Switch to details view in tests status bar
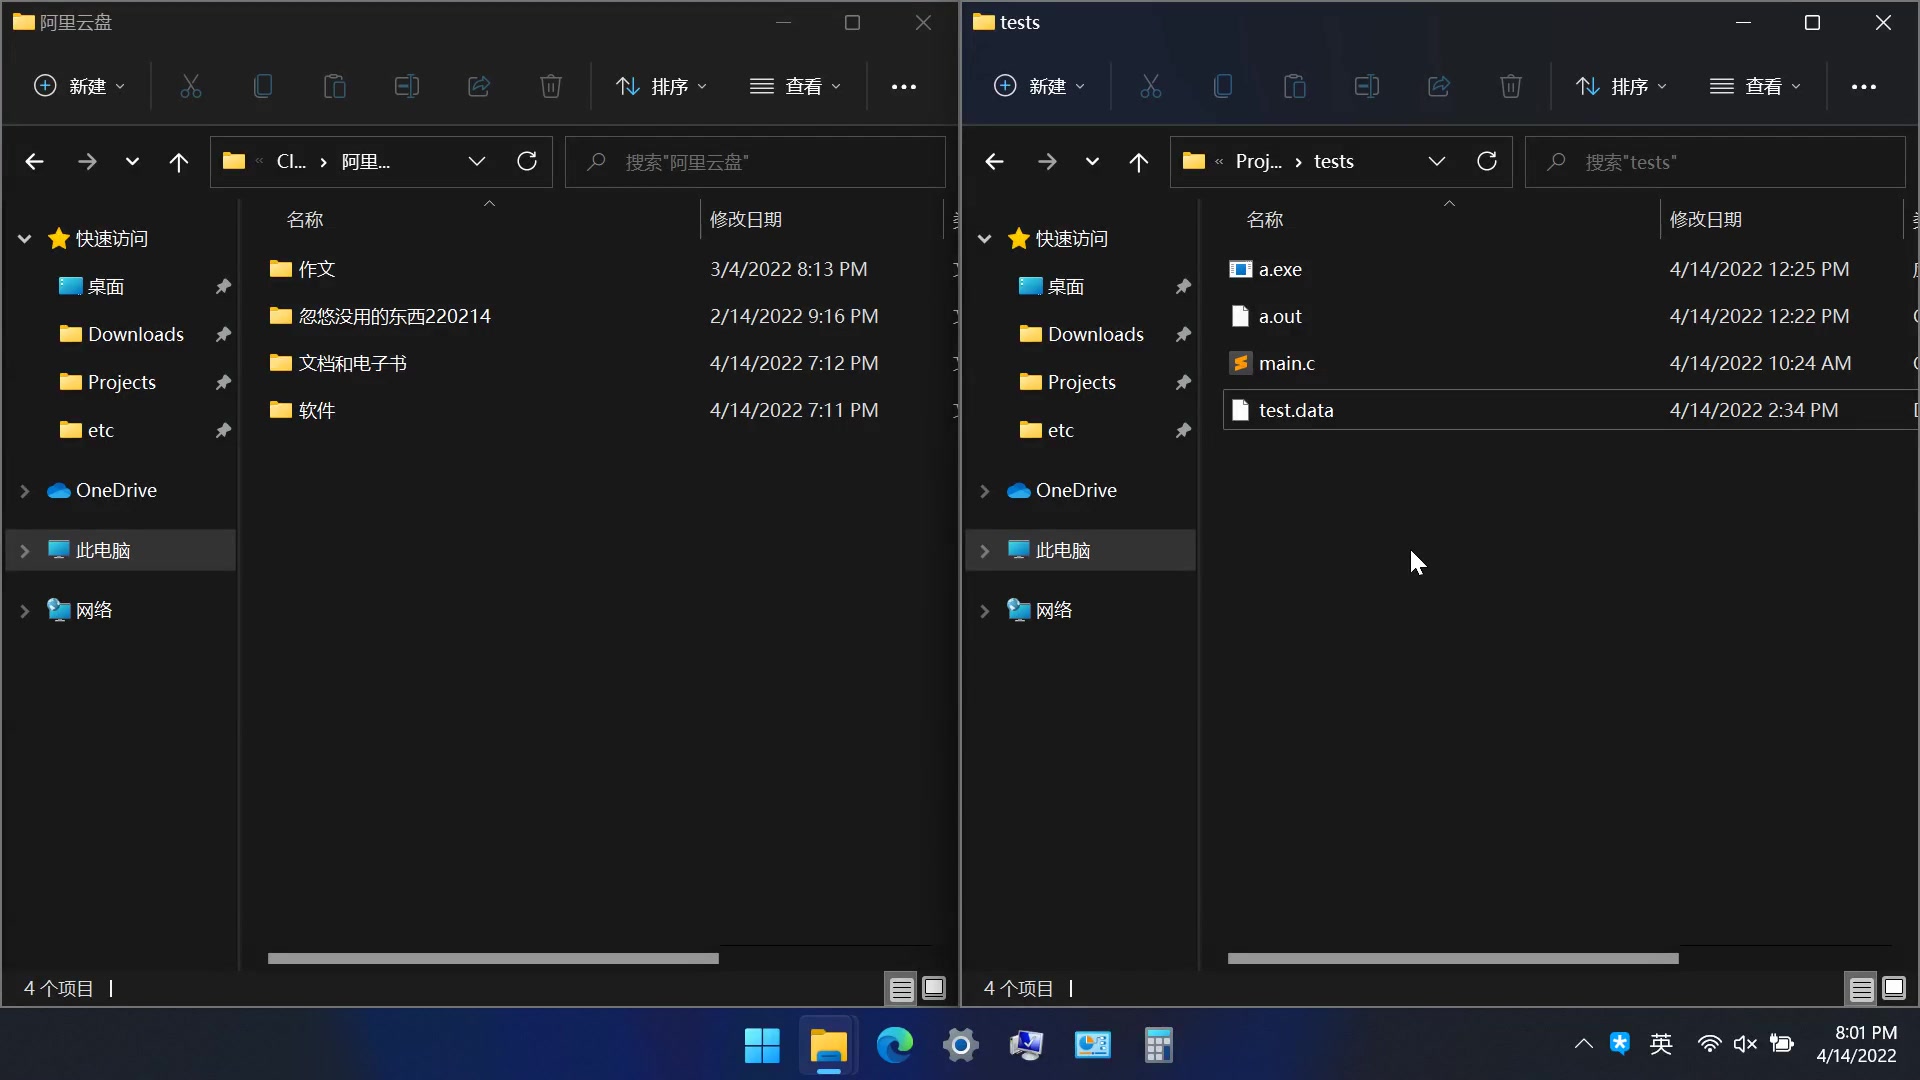This screenshot has height=1080, width=1920. point(1860,989)
